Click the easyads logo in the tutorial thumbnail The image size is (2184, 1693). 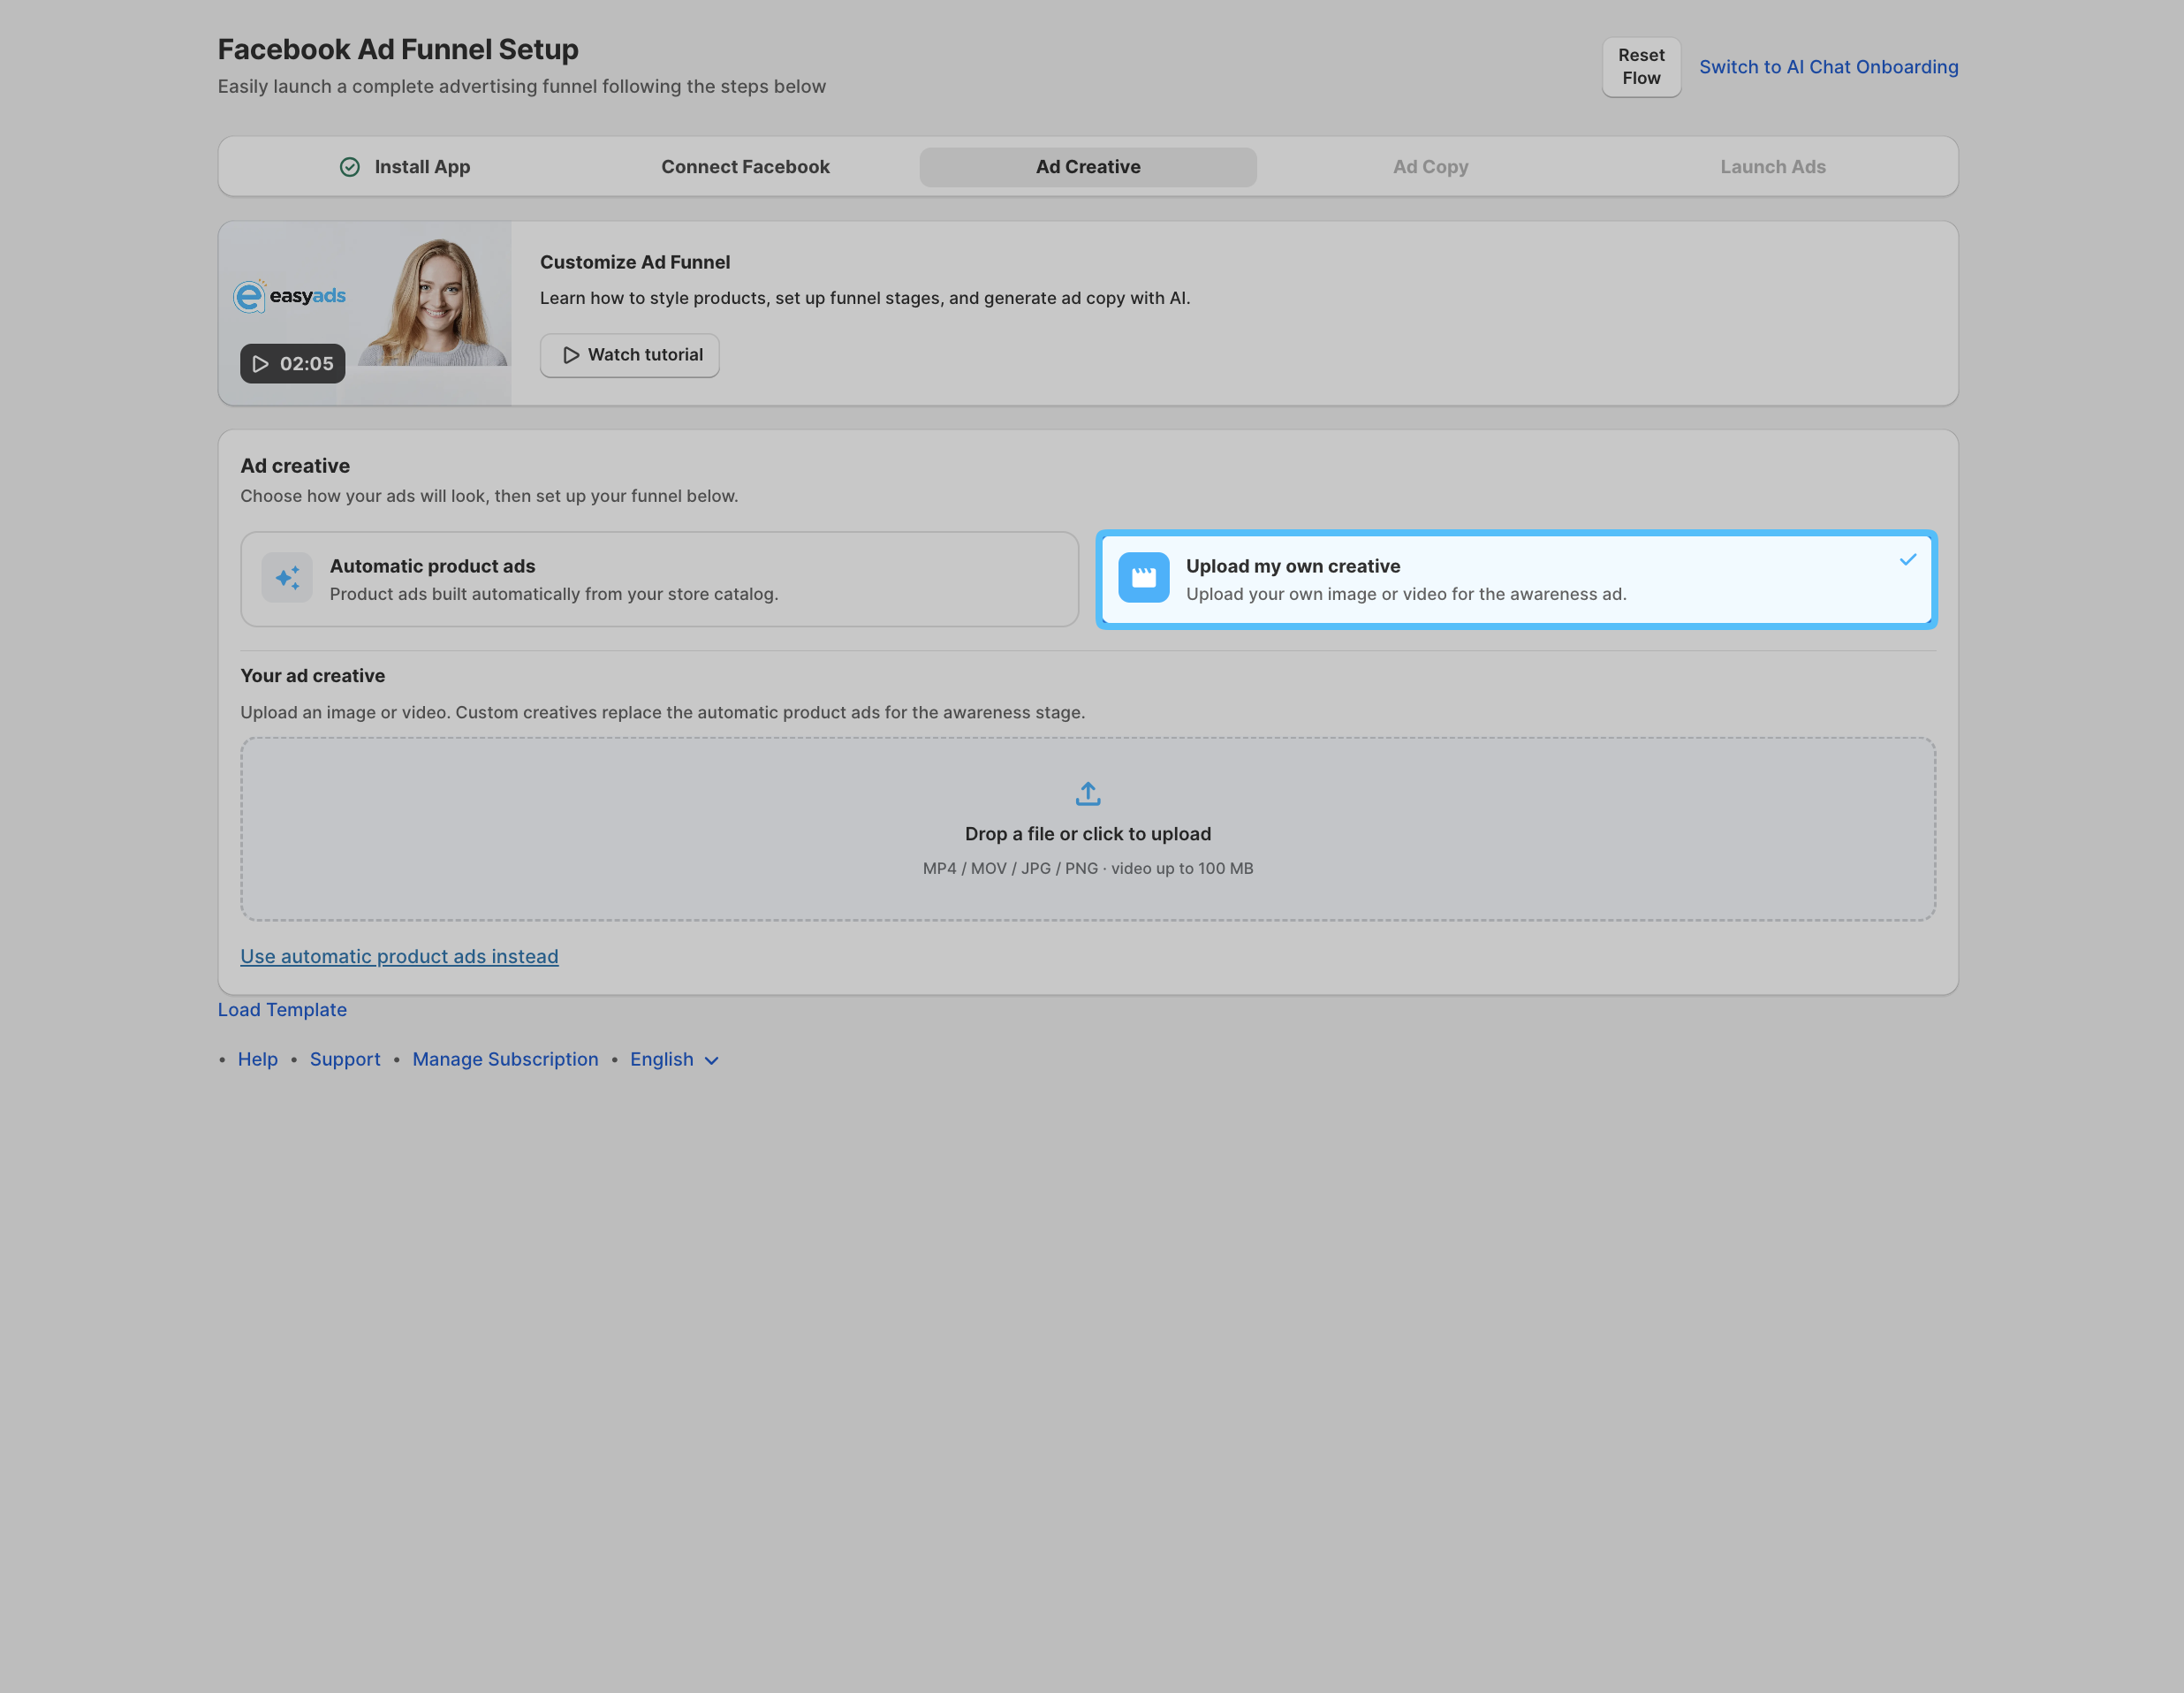point(290,296)
